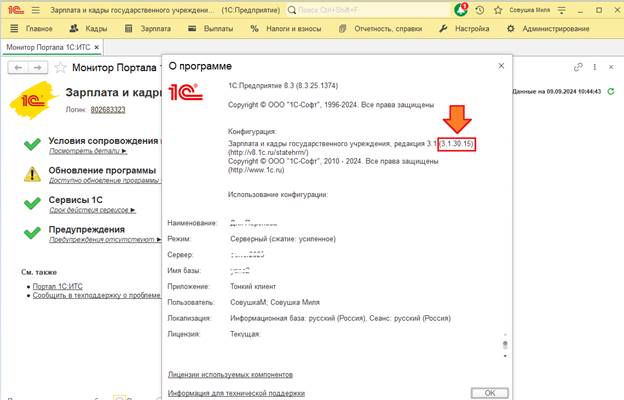Open the title bar settings lines icon
Viewport: 624px width, 400px height.
point(562,10)
